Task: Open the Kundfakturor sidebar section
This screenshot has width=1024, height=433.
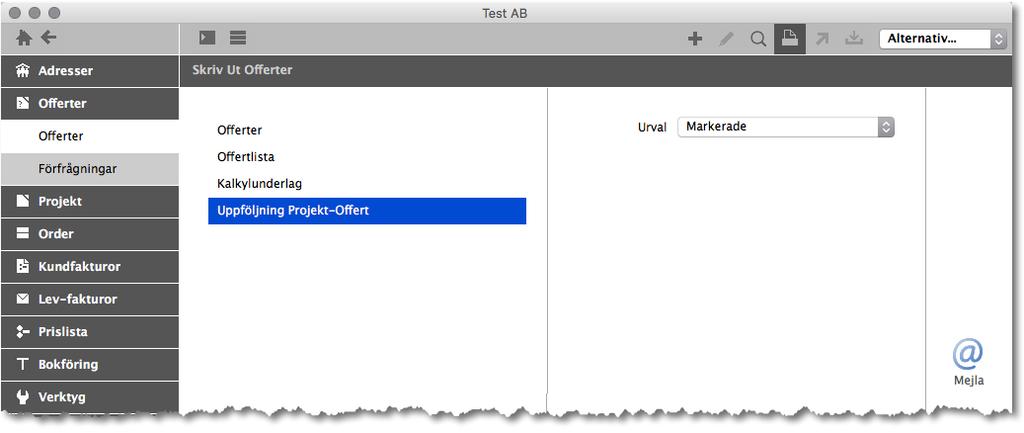Action: click(89, 266)
